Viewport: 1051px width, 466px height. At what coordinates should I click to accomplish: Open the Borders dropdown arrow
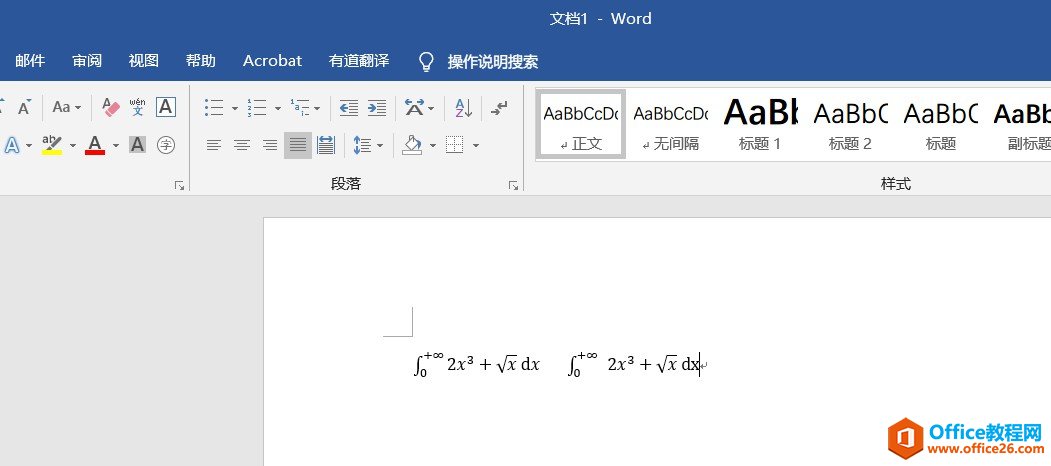point(476,146)
